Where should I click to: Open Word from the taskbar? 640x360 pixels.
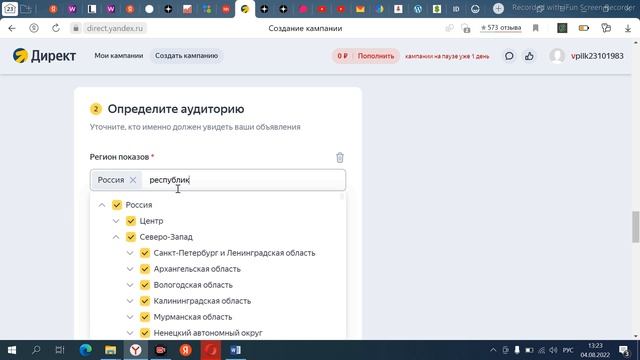click(x=236, y=350)
